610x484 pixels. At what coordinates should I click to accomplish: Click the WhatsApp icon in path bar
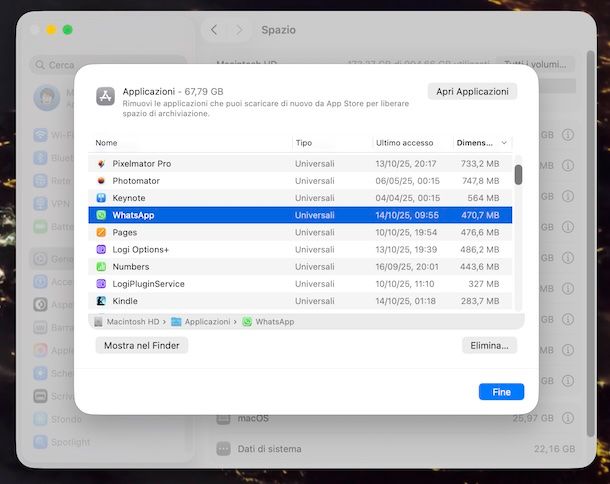coord(247,322)
